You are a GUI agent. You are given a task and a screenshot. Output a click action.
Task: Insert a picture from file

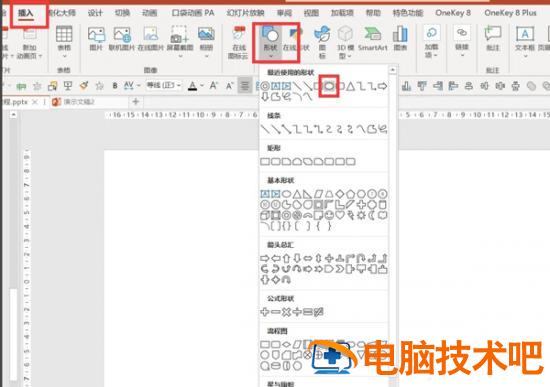(96, 39)
